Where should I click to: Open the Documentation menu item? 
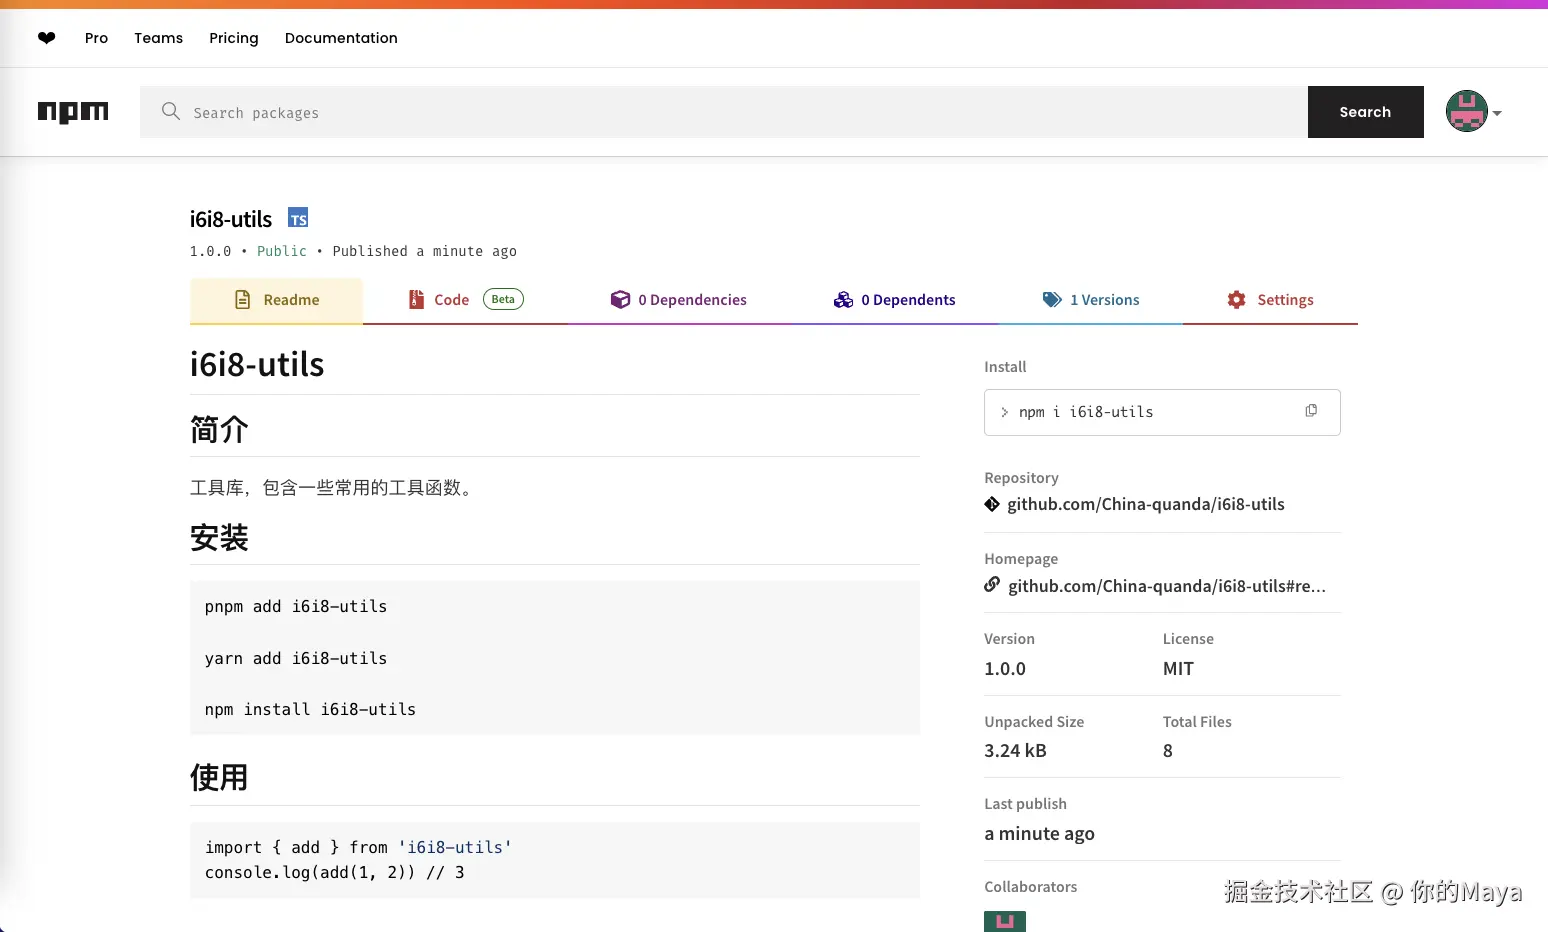coord(341,38)
